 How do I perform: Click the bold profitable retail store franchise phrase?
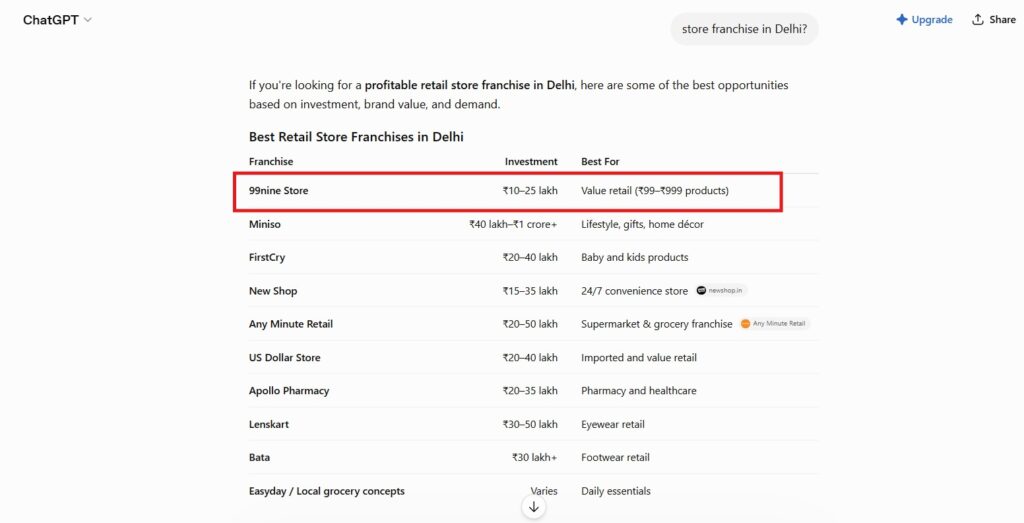[x=470, y=85]
